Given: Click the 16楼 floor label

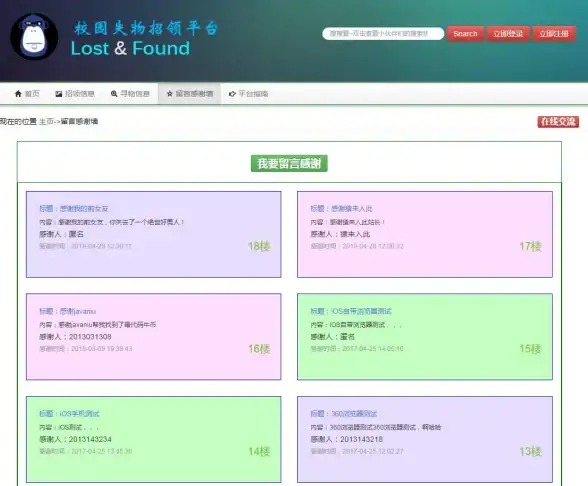Looking at the screenshot, I should tap(259, 349).
